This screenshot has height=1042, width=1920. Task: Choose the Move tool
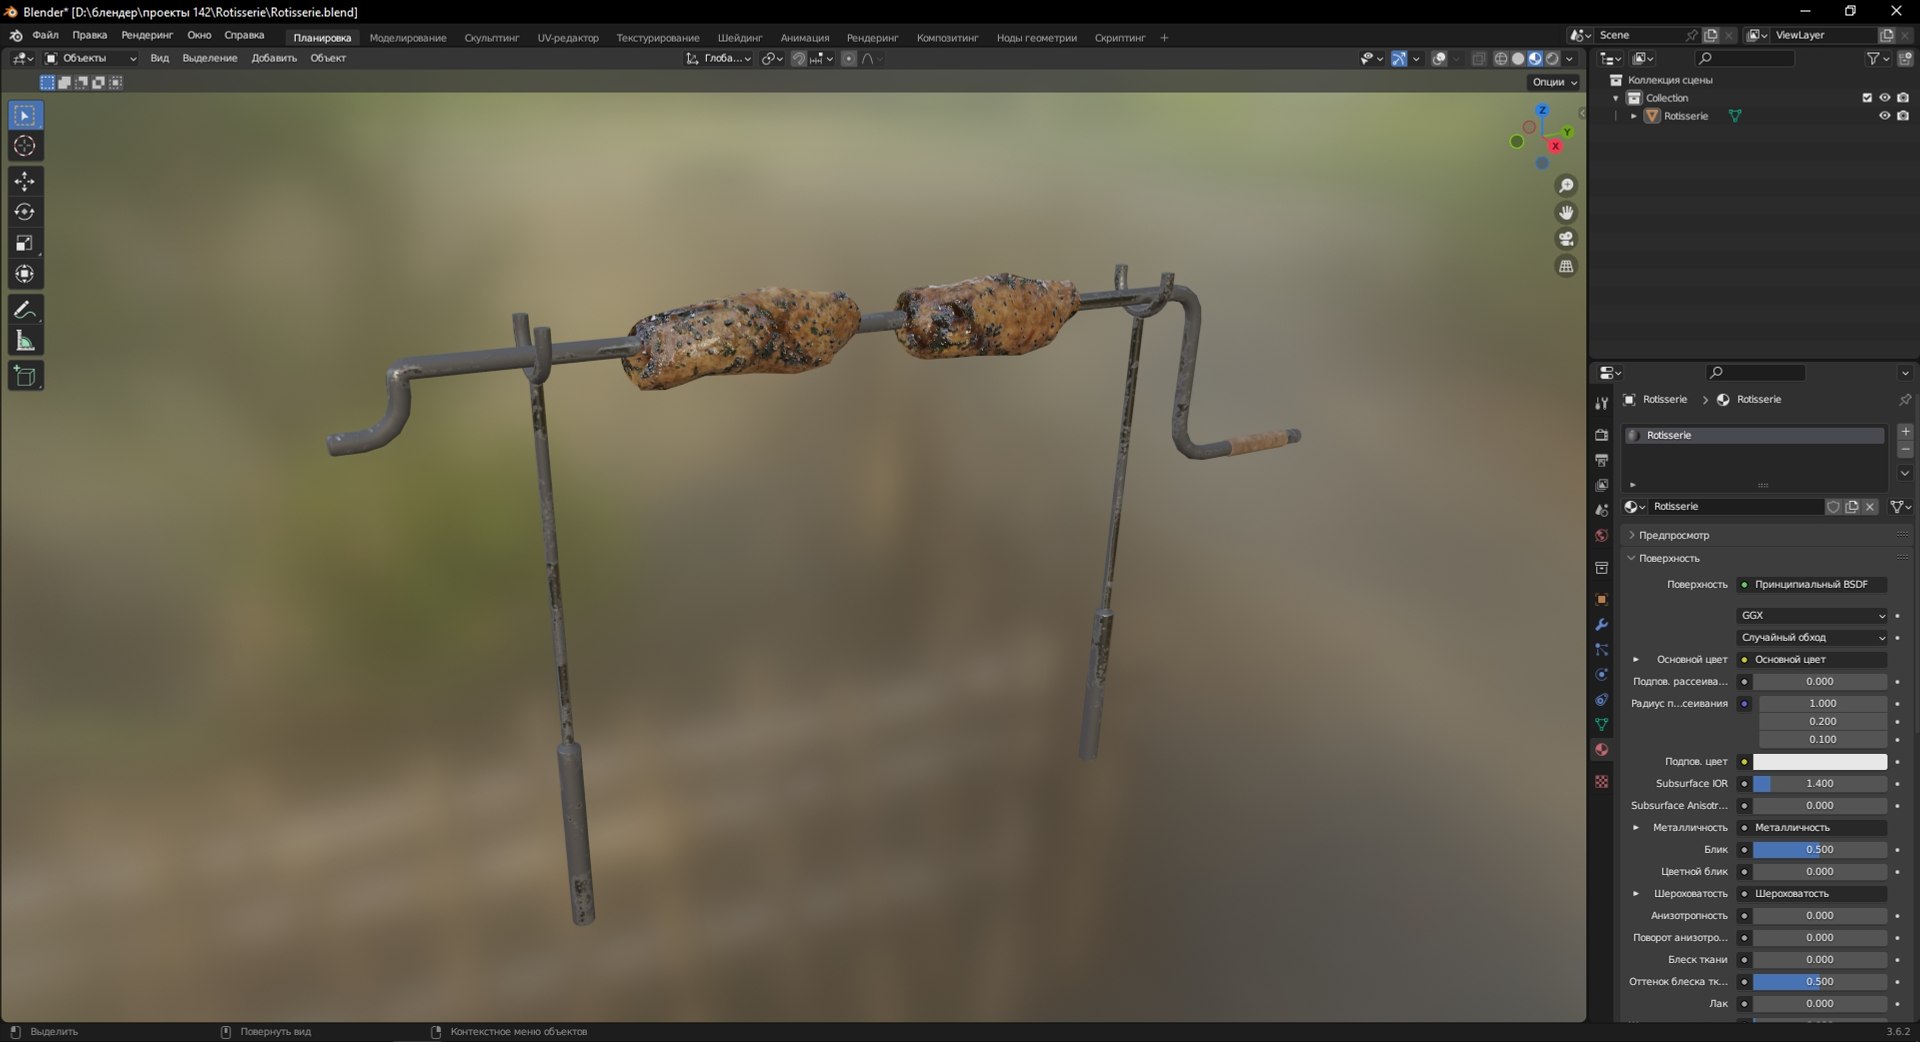[25, 181]
